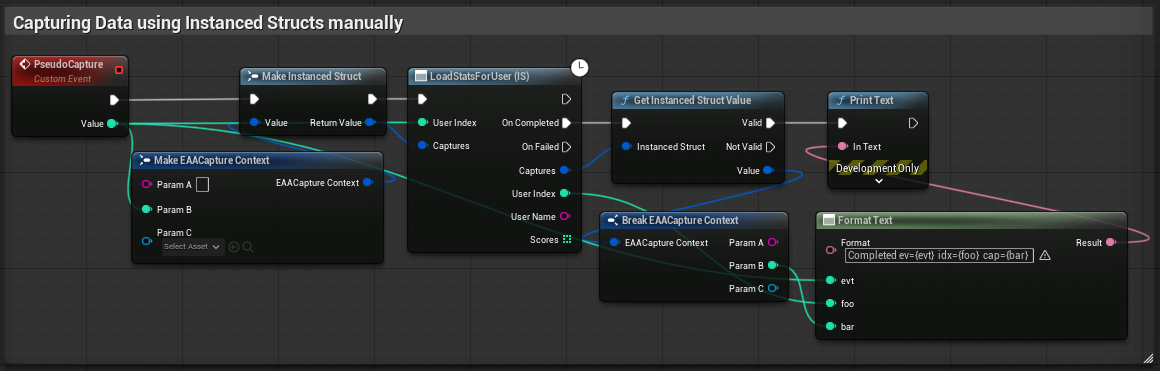Toggle the Param A checkbox
This screenshot has width=1160, height=371.
point(202,184)
